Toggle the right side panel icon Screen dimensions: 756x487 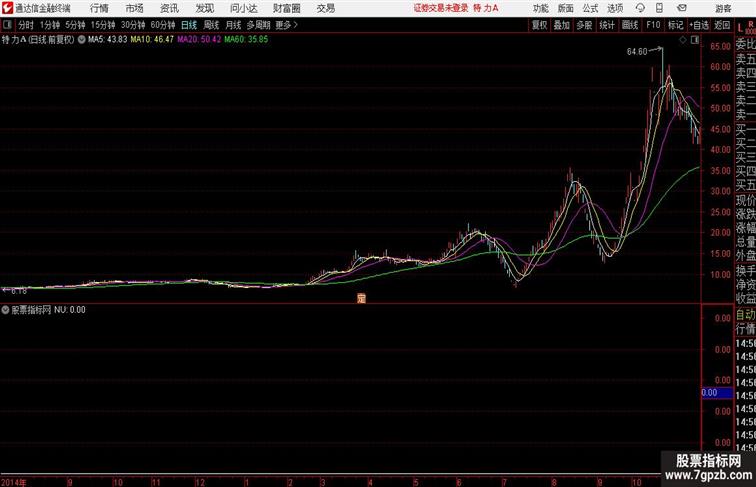point(695,40)
